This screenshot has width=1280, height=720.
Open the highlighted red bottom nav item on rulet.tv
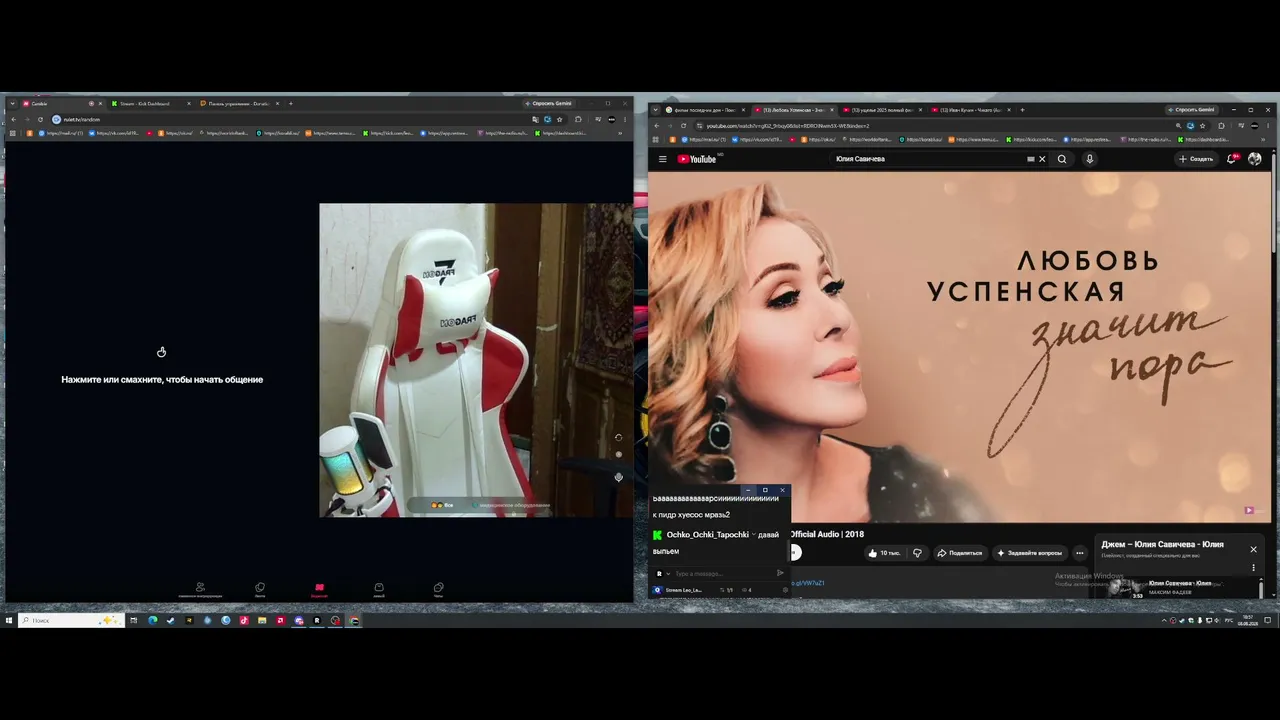point(319,590)
